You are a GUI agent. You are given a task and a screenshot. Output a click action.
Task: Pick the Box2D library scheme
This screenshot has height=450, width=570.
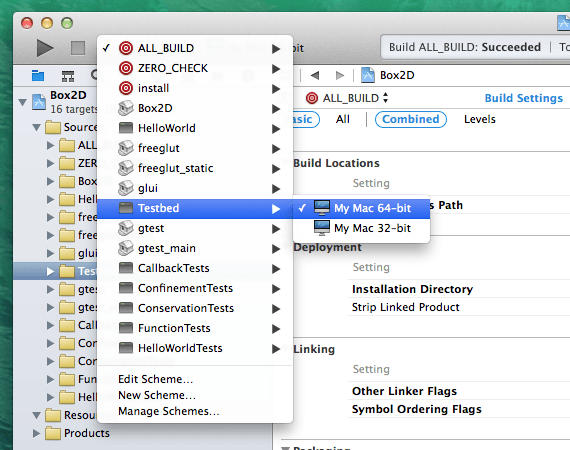(x=195, y=108)
